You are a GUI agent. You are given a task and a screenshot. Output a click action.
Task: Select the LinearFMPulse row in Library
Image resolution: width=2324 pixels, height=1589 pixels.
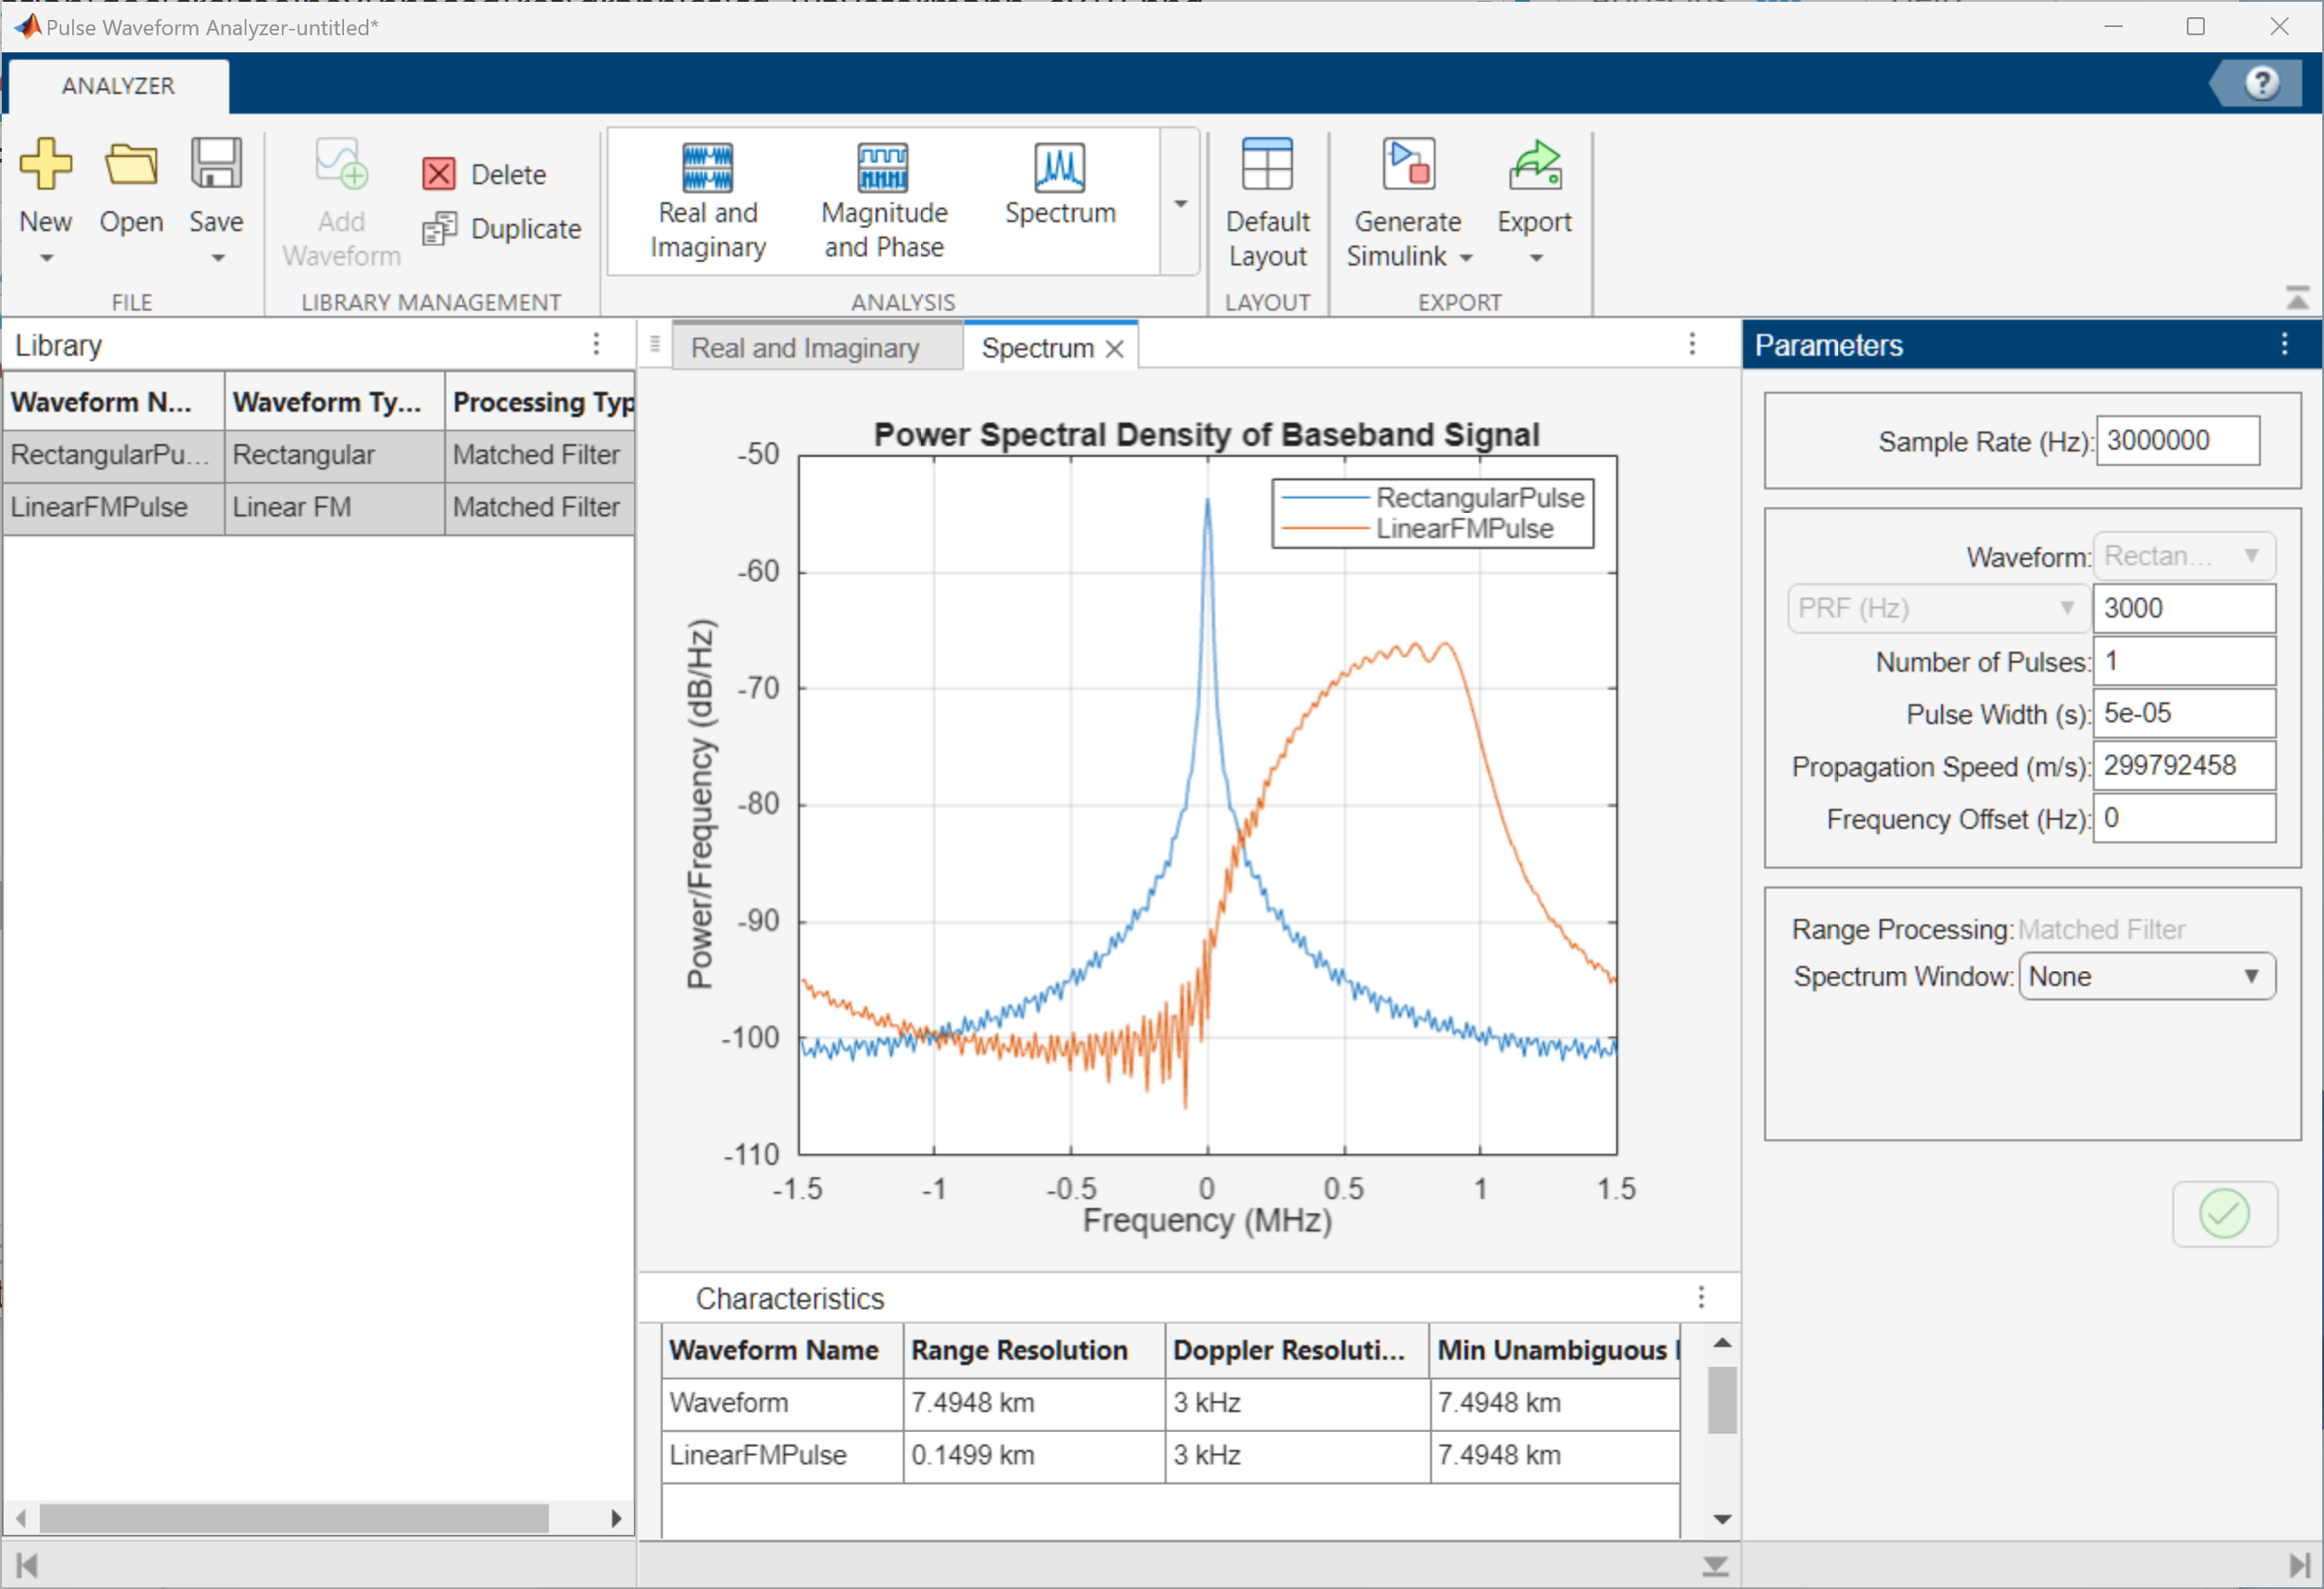click(318, 507)
